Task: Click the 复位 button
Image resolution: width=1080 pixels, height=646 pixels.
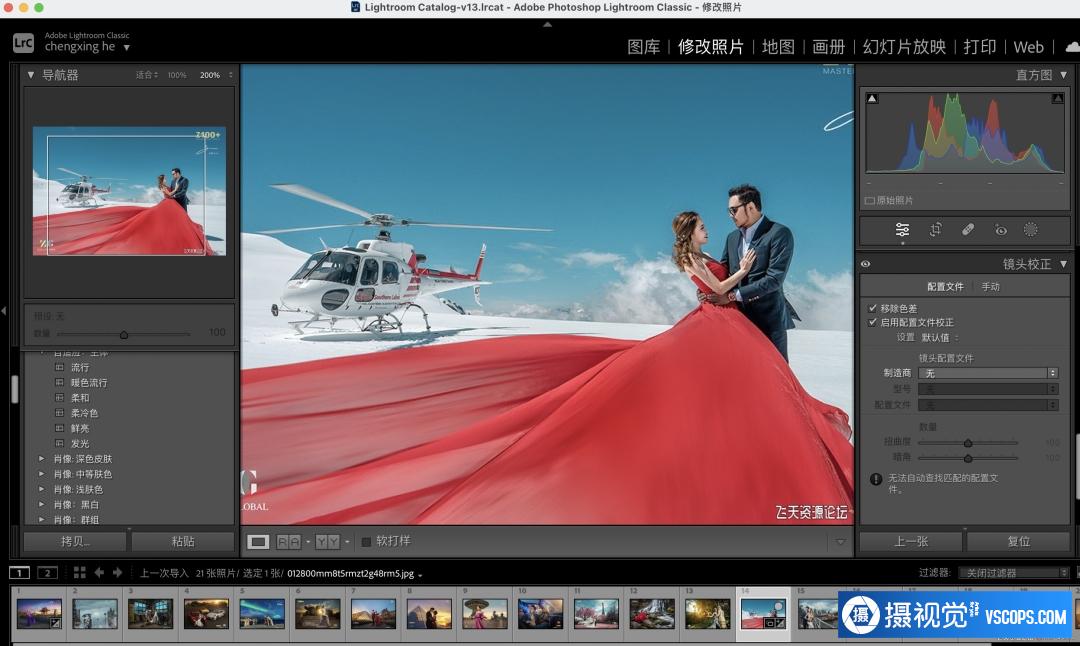Action: coord(1019,541)
